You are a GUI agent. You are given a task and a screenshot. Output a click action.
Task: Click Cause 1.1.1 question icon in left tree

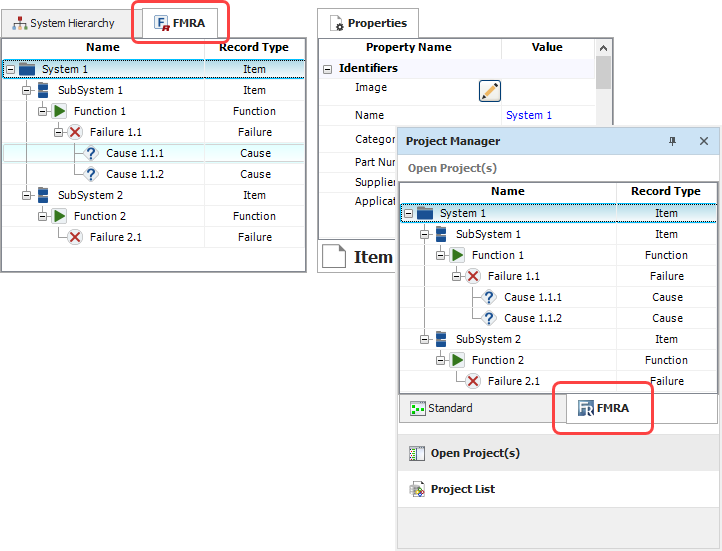pos(91,153)
